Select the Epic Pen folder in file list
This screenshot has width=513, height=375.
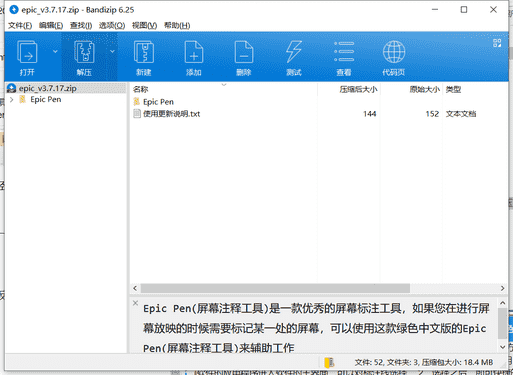coord(158,102)
